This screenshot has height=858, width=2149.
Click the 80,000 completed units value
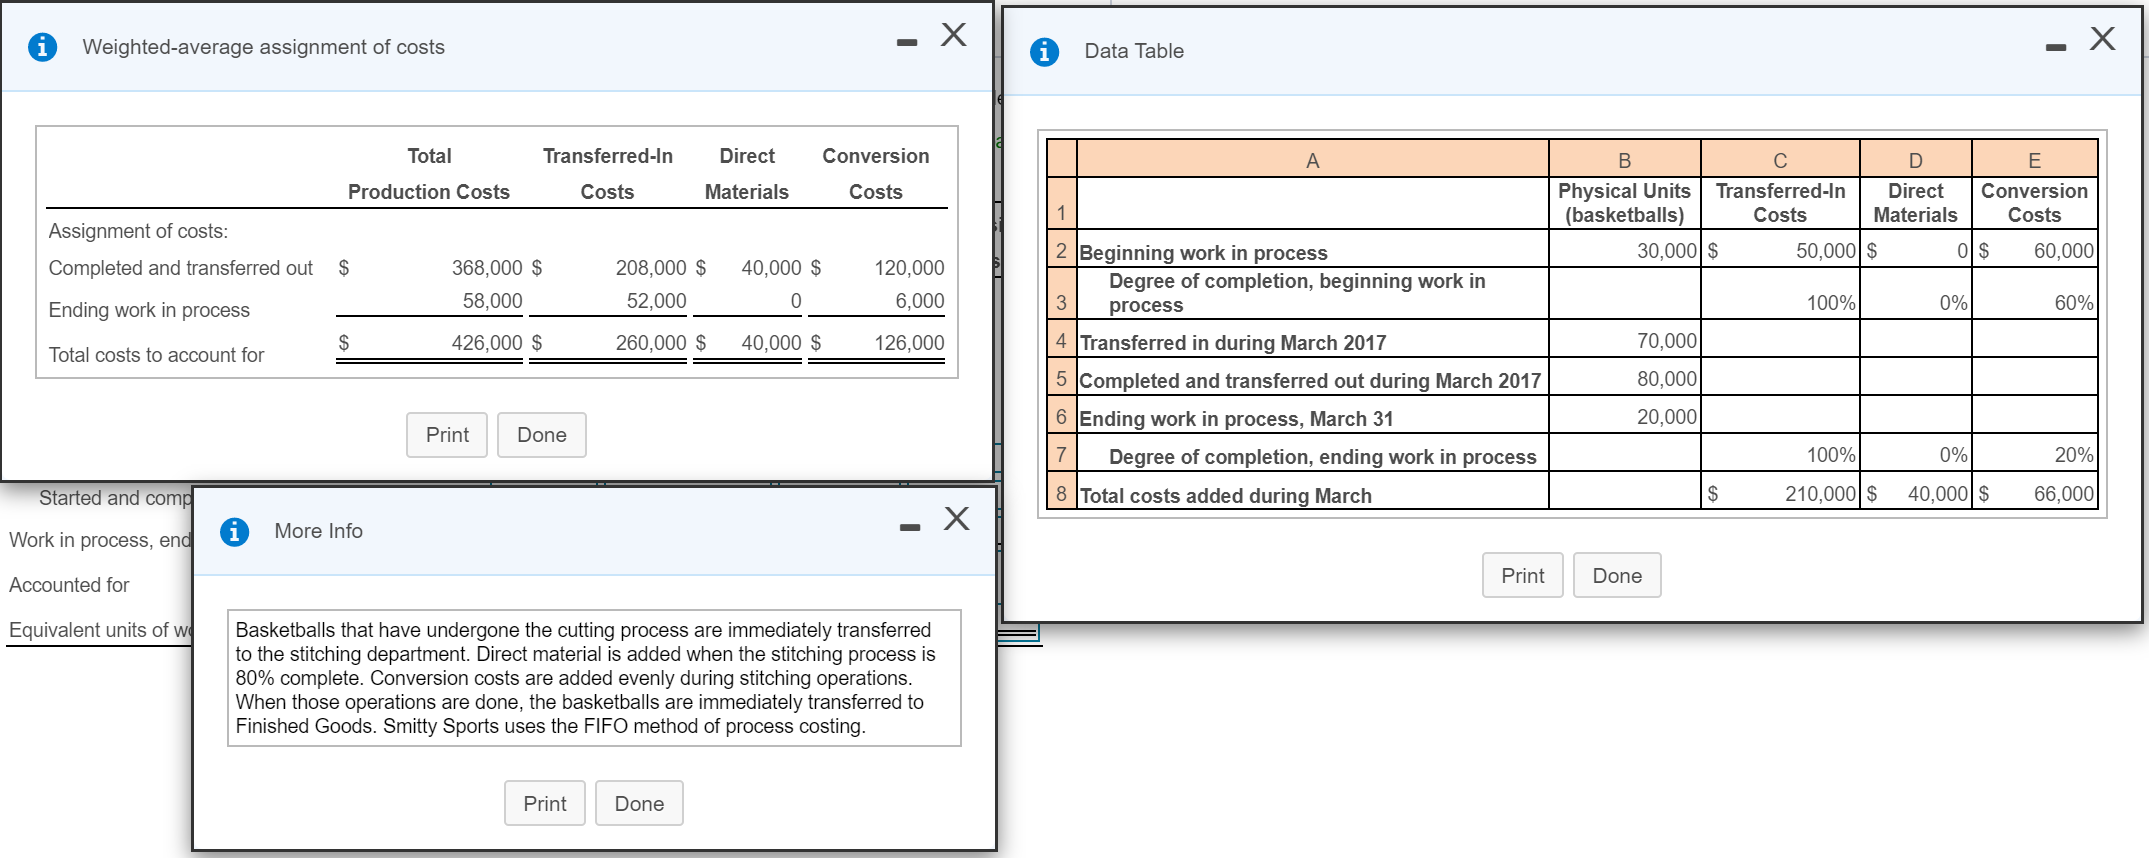pos(1666,378)
